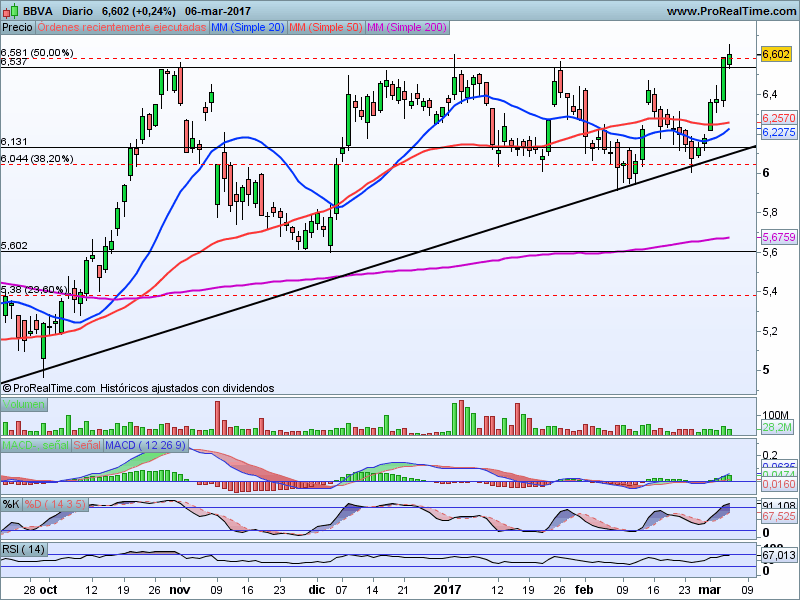The height and width of the screenshot is (600, 800).
Task: Click the yellow 6,602 current price tag
Action: click(776, 54)
